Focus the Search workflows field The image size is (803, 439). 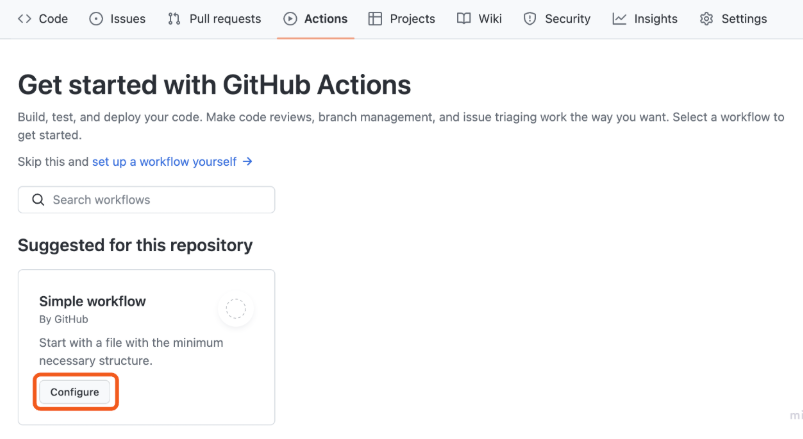146,200
